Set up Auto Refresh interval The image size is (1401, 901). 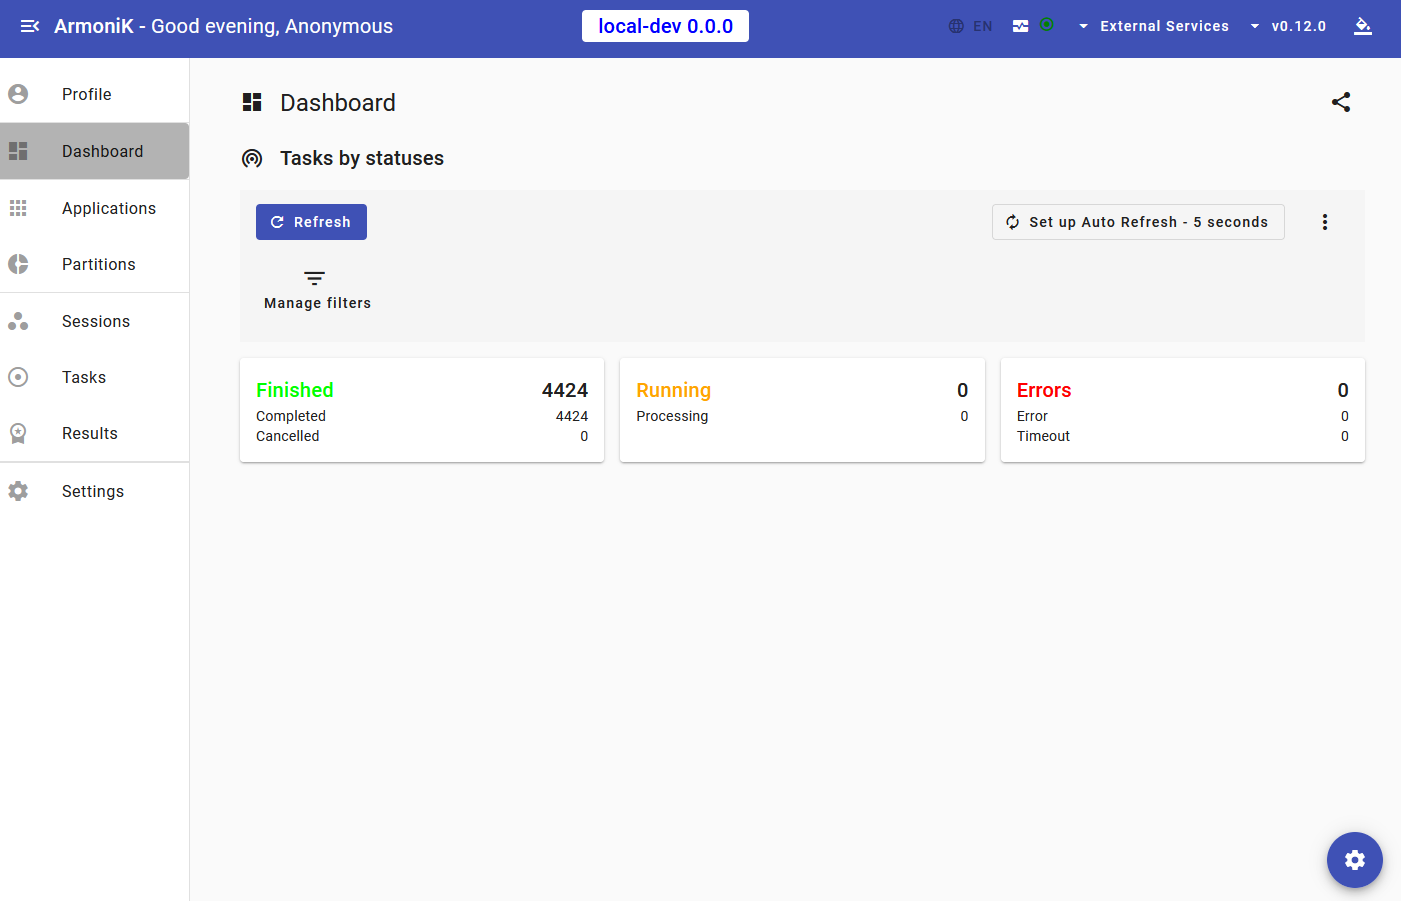point(1138,222)
